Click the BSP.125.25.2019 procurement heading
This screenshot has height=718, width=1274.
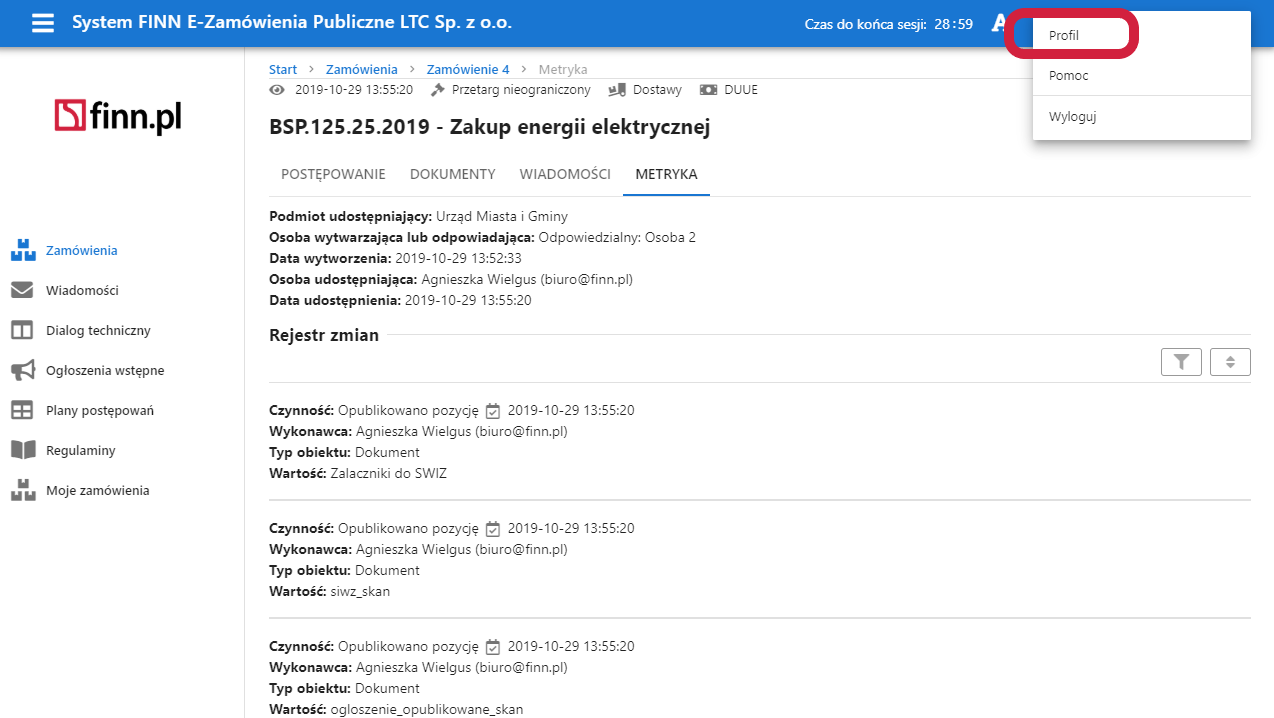tap(490, 127)
